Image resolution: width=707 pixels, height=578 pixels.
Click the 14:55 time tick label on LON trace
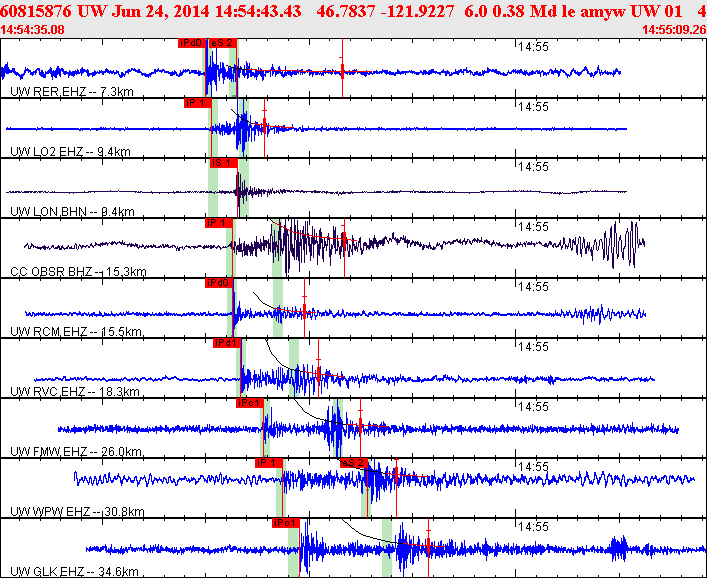pos(533,167)
